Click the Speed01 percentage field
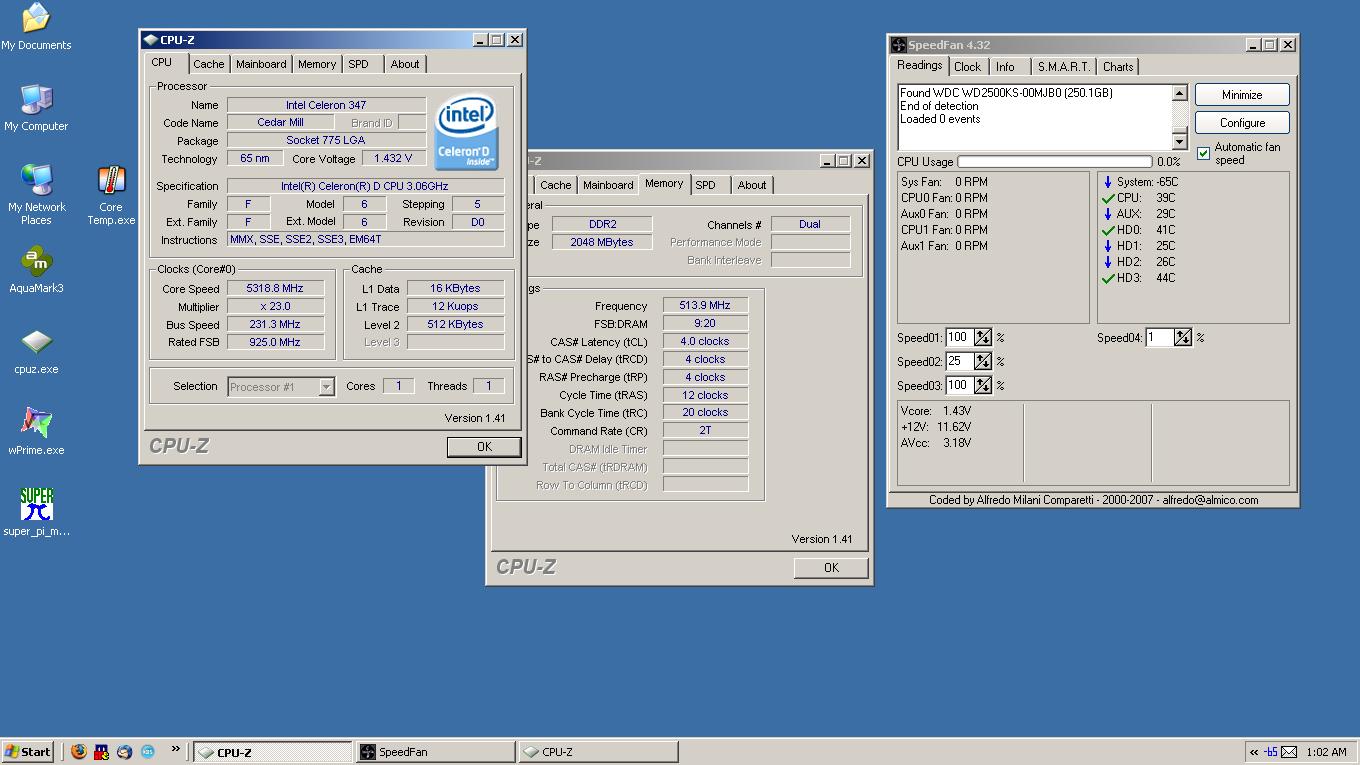The width and height of the screenshot is (1360, 765). coord(959,338)
